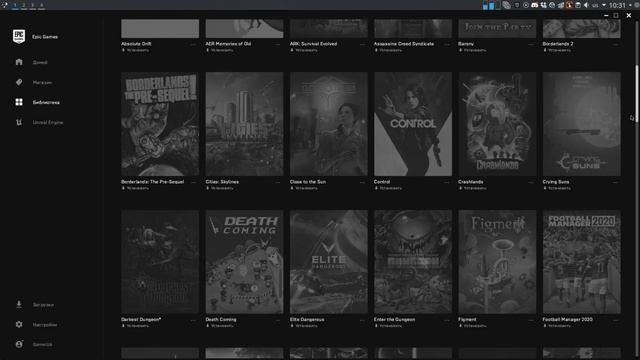
Task: Open the Crashlands game cover
Action: click(x=497, y=124)
